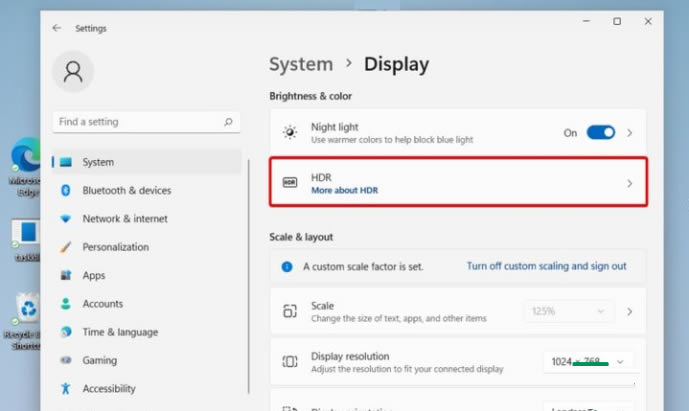Expand Night light settings chevron
This screenshot has height=411, width=689.
(x=630, y=132)
